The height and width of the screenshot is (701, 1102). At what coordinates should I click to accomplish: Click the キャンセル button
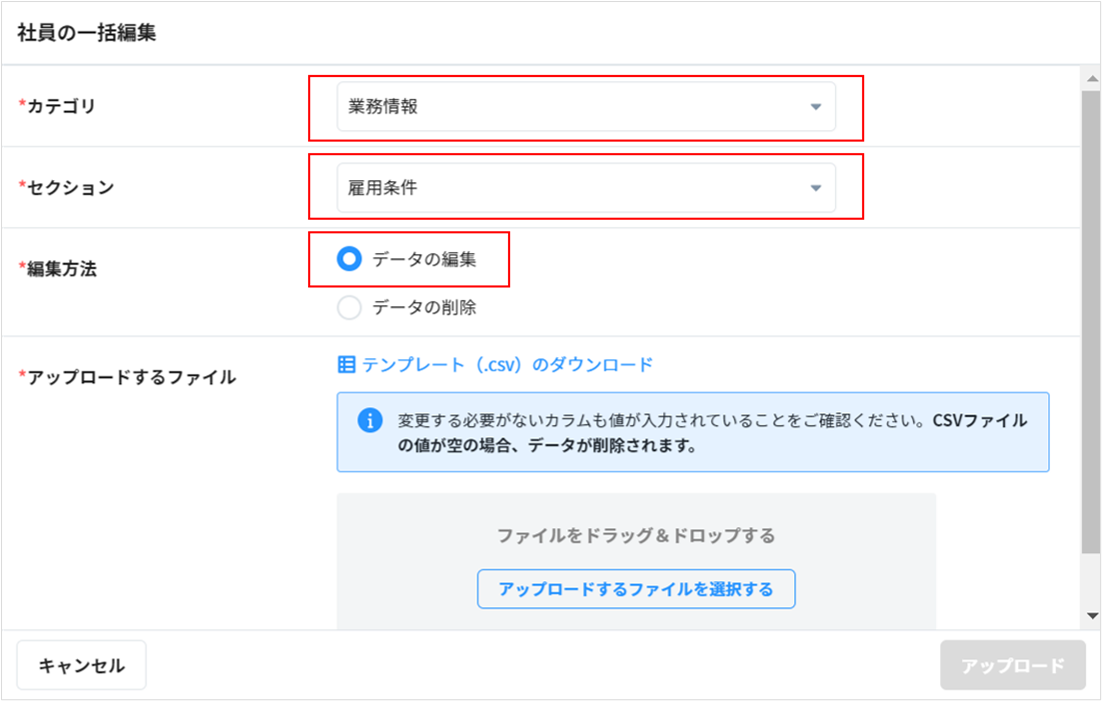click(82, 666)
